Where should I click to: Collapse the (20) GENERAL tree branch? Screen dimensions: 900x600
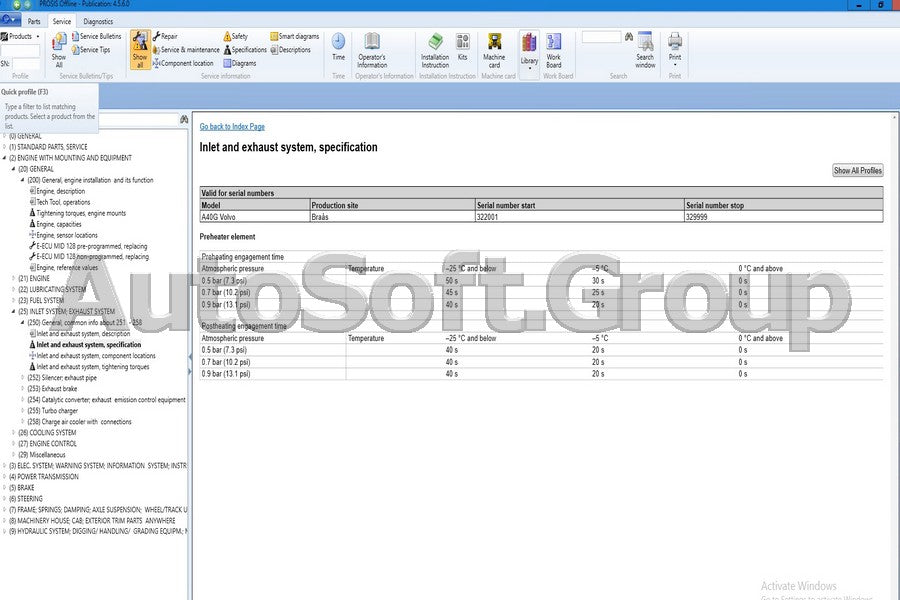12,168
